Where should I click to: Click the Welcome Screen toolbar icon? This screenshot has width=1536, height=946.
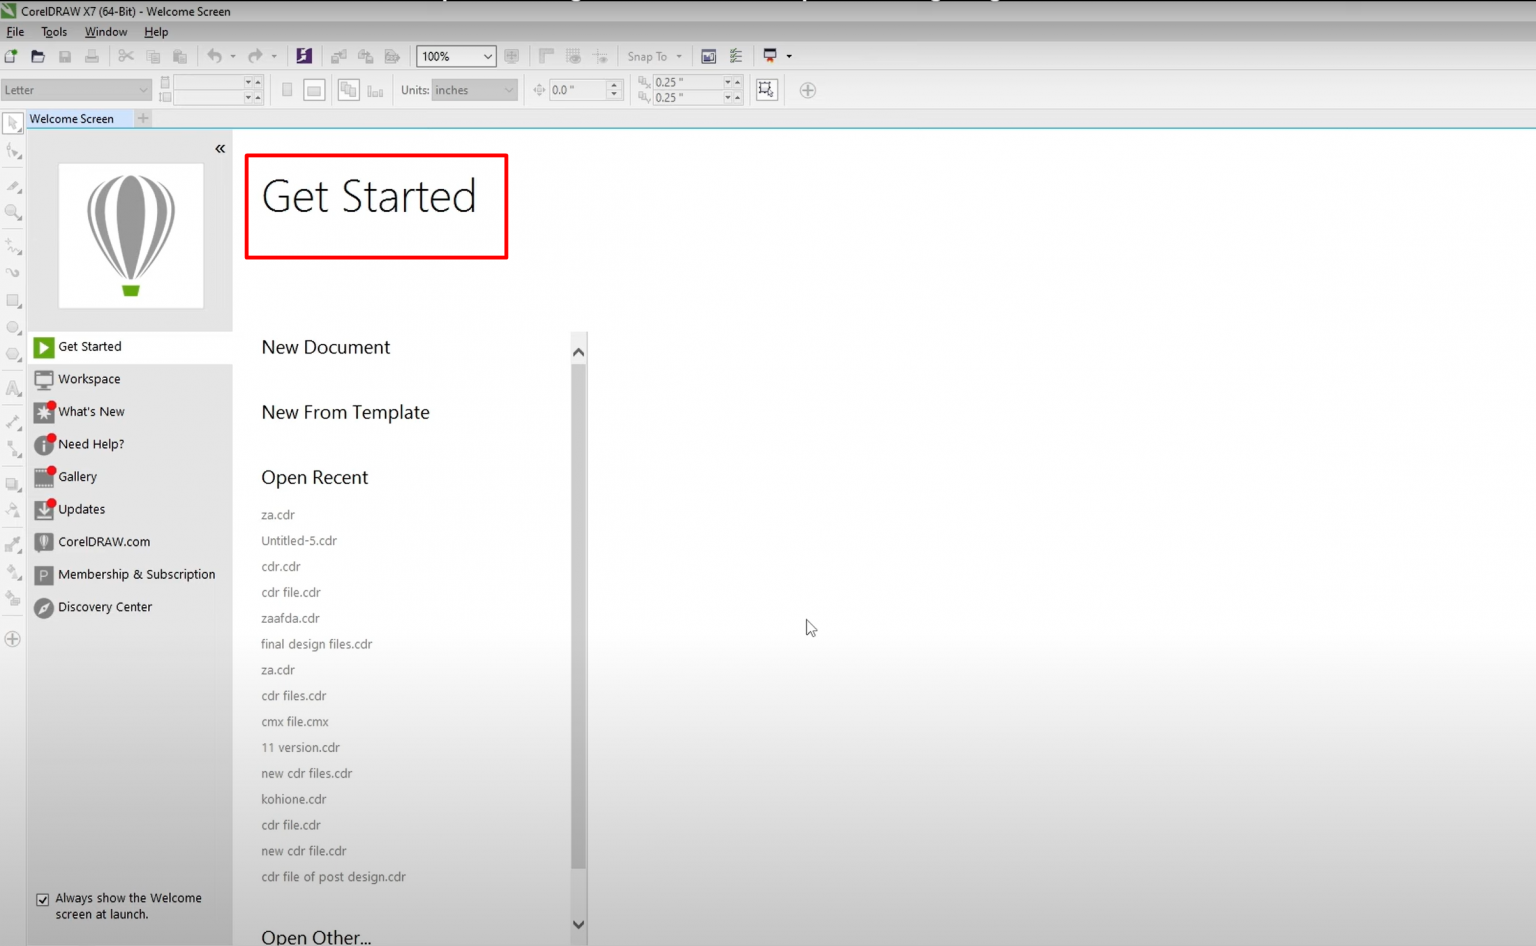coord(709,56)
